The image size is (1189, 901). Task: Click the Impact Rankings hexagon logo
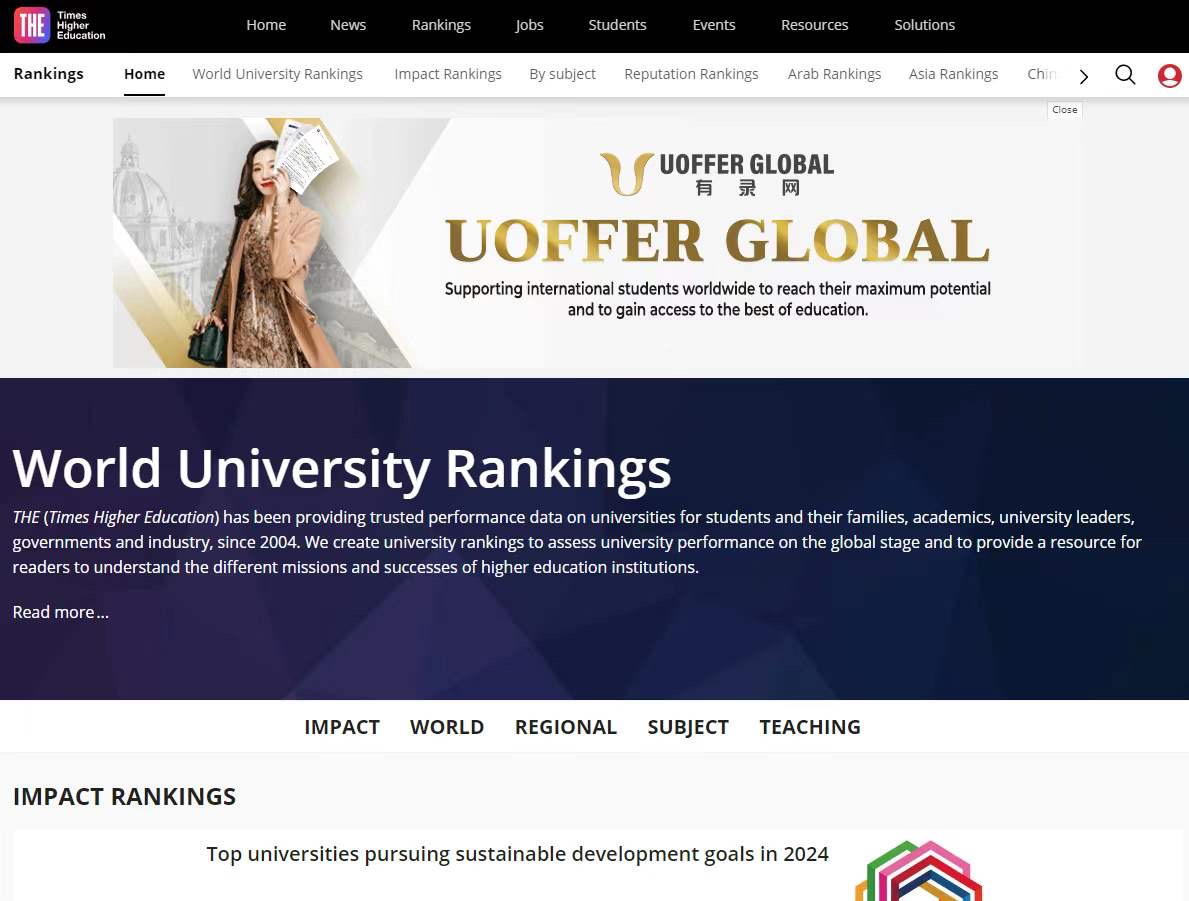tap(918, 871)
